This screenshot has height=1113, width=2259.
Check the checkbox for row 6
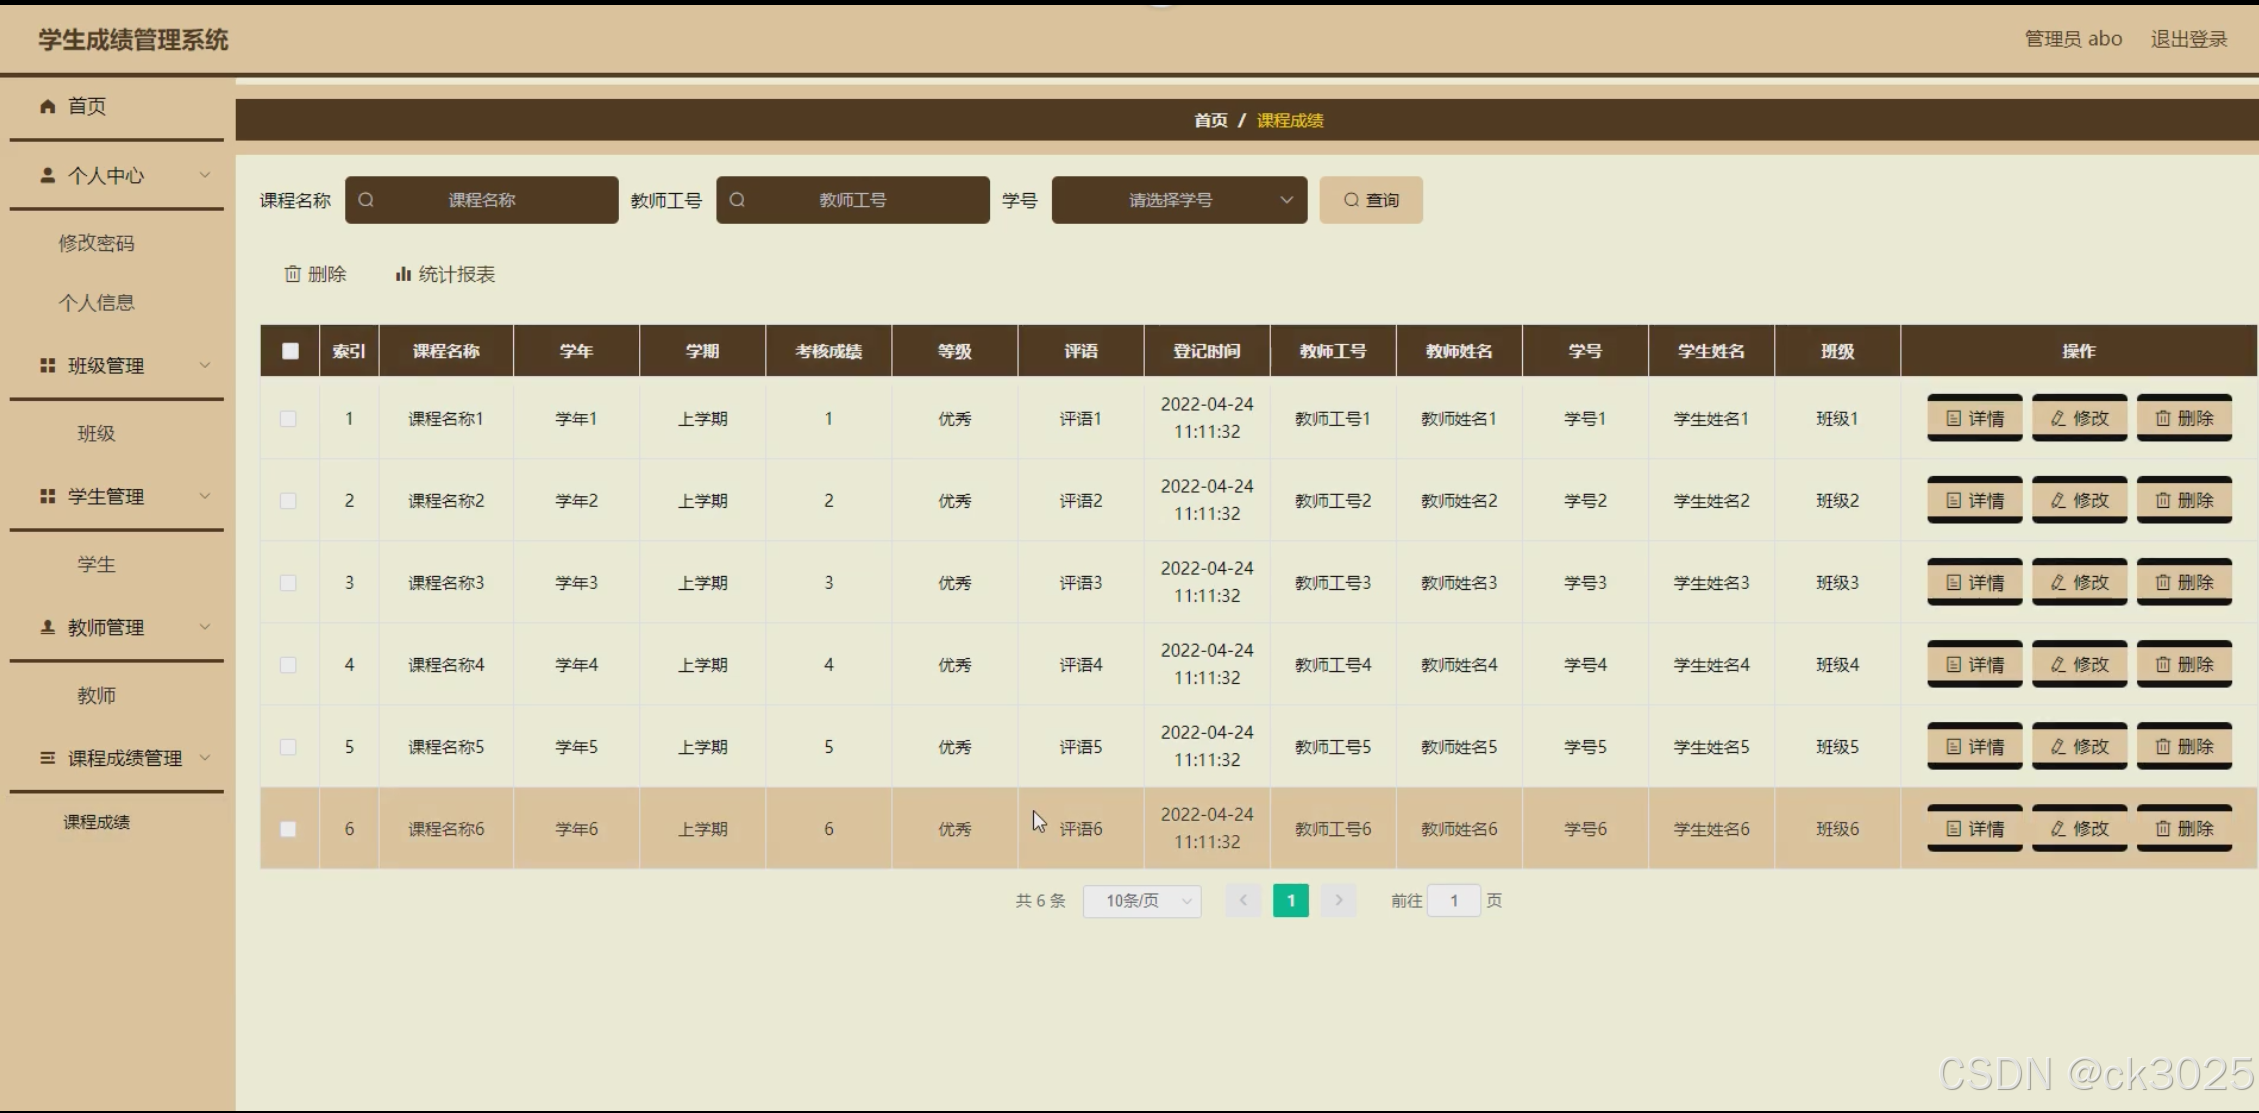[288, 829]
